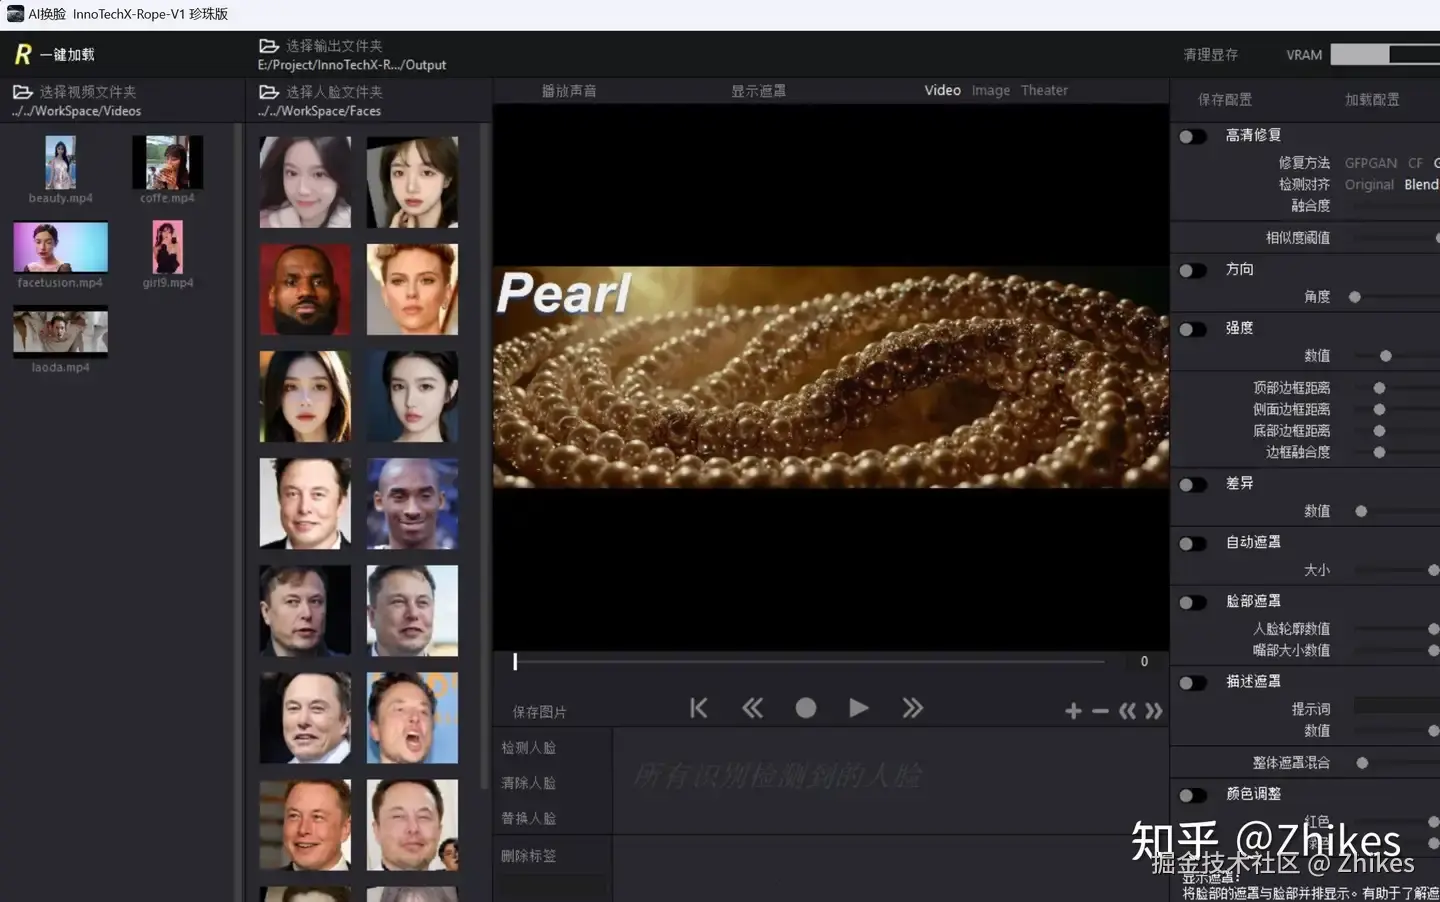This screenshot has width=1440, height=902.
Task: Go to next marker icon
Action: click(x=1154, y=711)
